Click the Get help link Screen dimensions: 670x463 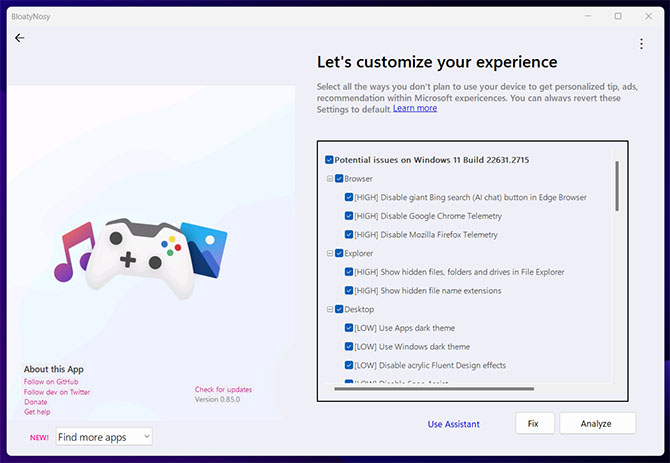click(x=37, y=412)
